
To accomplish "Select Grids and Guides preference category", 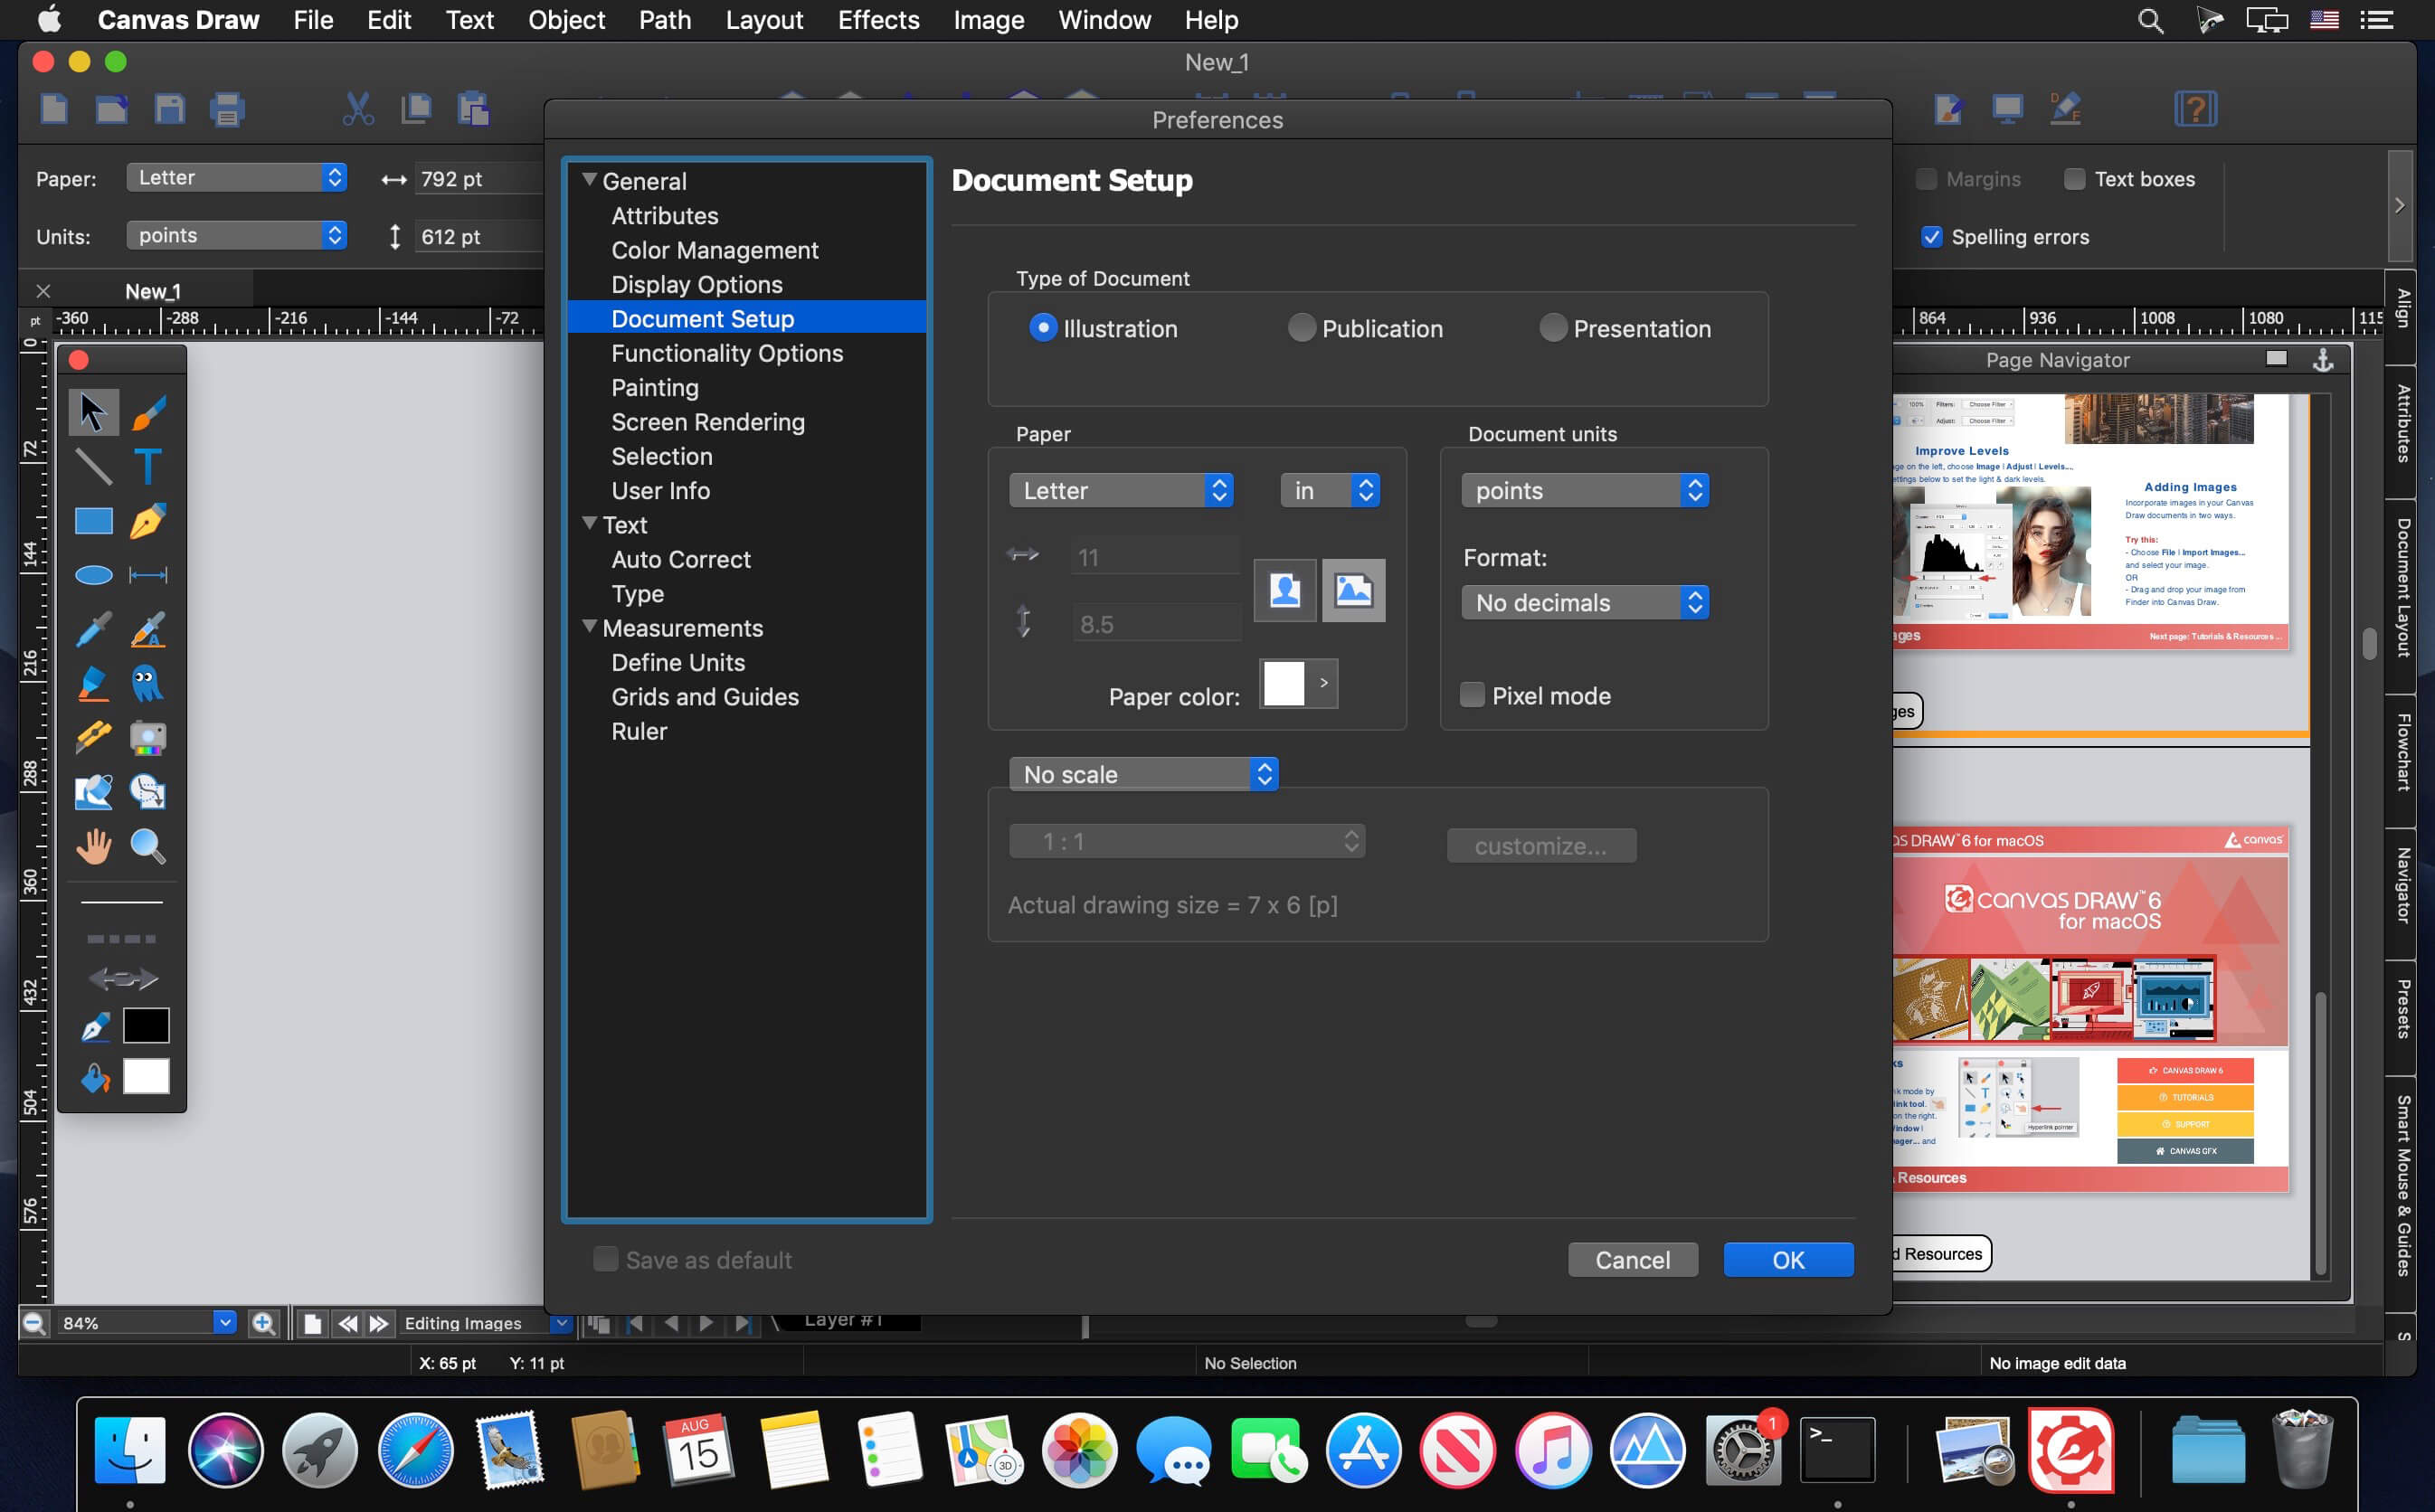I will click(x=705, y=697).
